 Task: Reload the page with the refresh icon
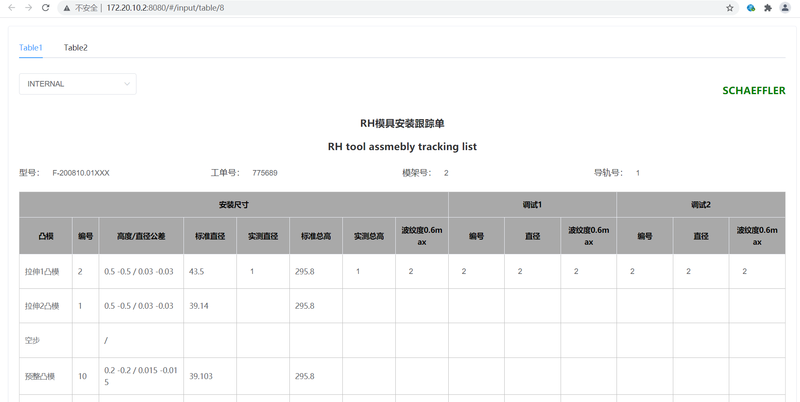pyautogui.click(x=45, y=8)
